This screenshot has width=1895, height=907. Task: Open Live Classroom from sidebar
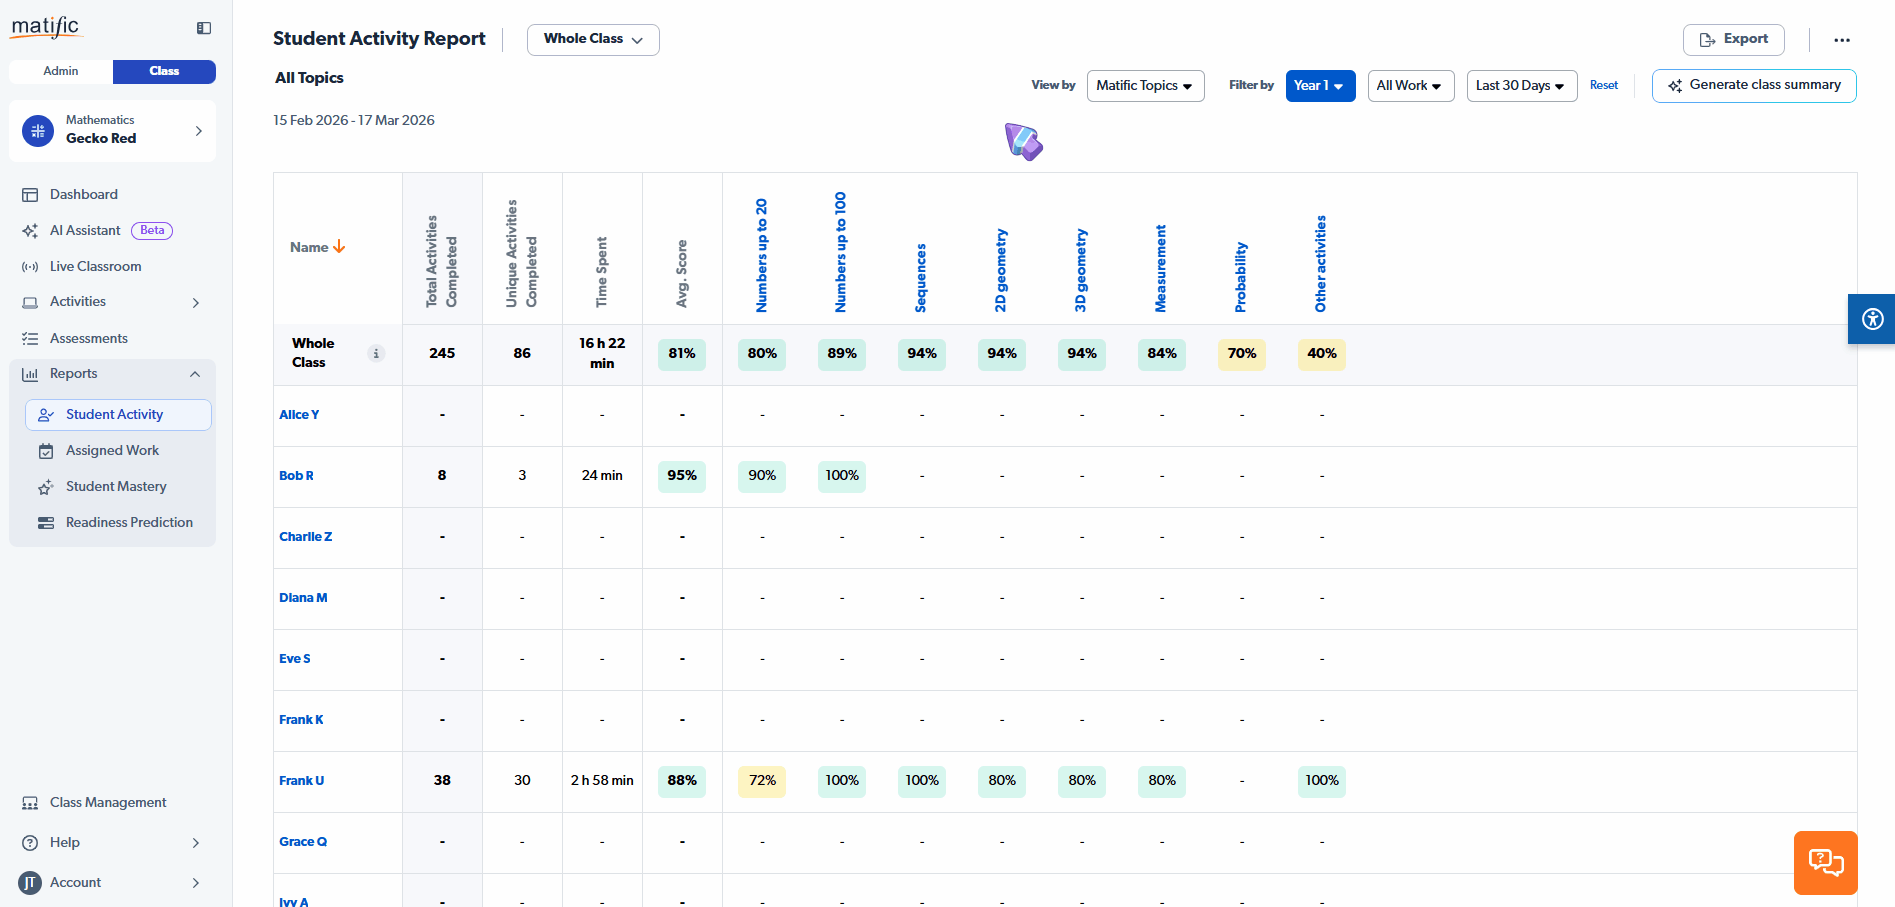point(95,267)
